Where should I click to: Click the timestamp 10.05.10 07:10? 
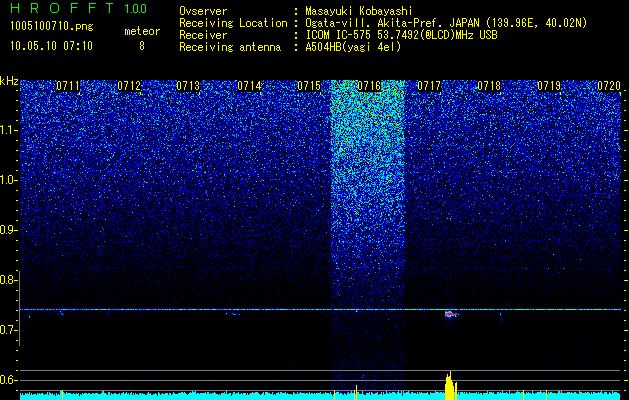51,46
